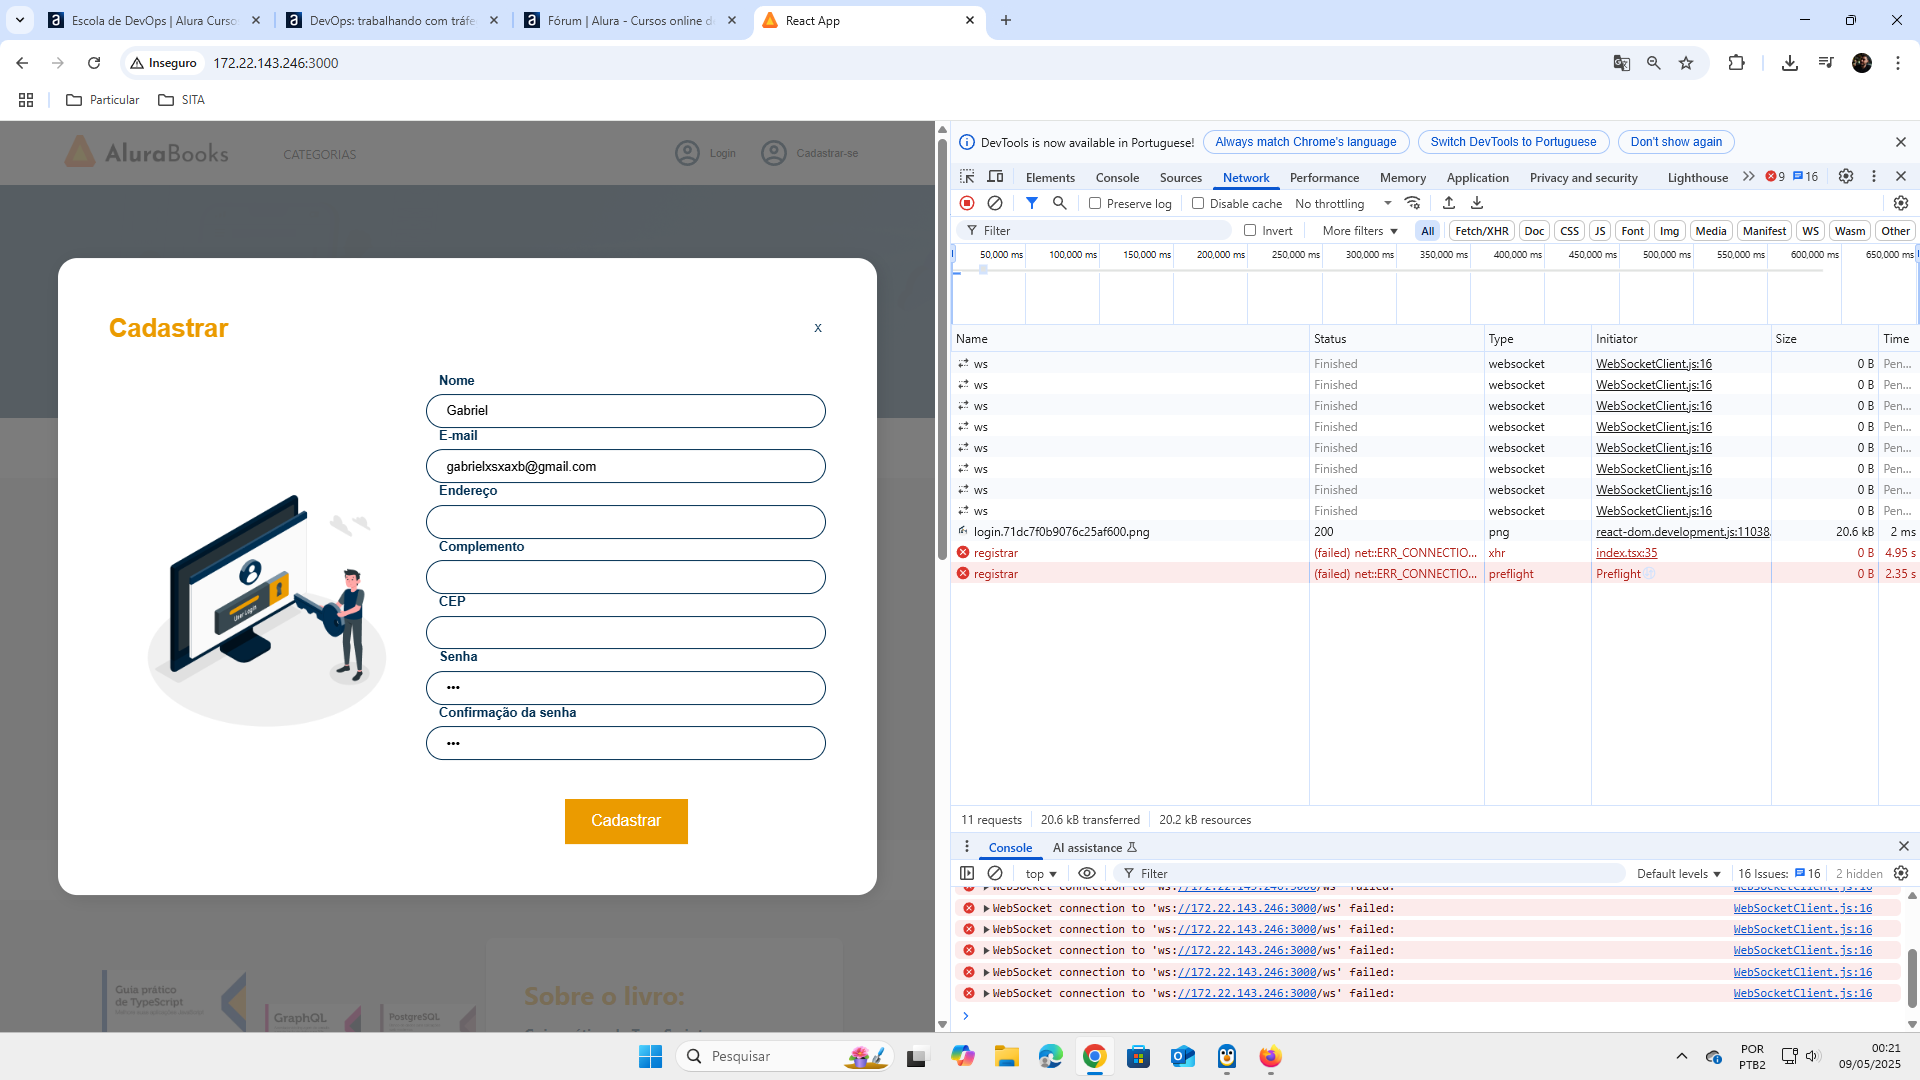
Task: Switch to the Lighthouse tab
Action: (x=1697, y=177)
